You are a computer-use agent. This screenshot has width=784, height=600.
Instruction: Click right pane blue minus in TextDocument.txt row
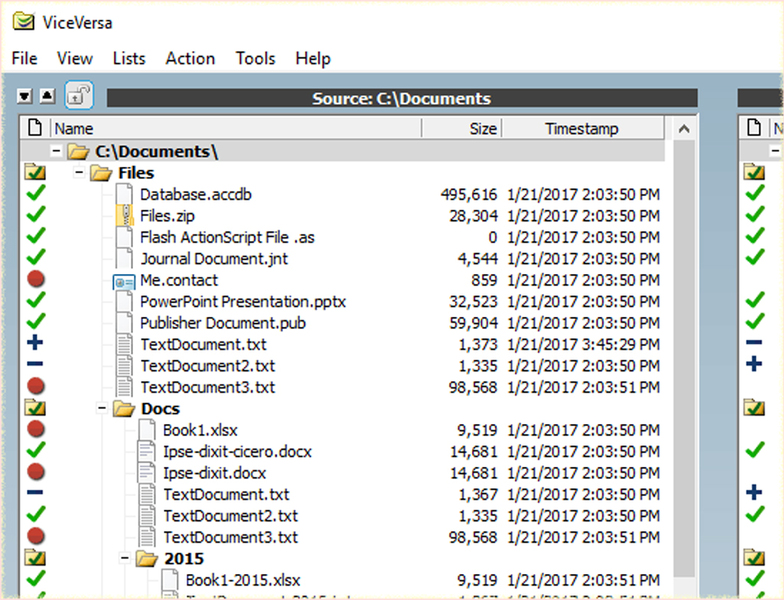tap(754, 342)
